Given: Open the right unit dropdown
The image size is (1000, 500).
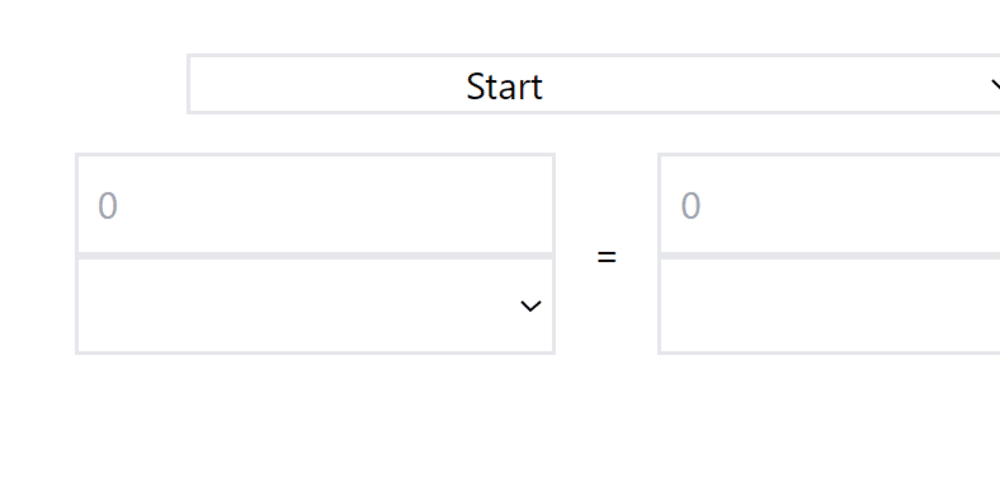Looking at the screenshot, I should click(x=828, y=306).
